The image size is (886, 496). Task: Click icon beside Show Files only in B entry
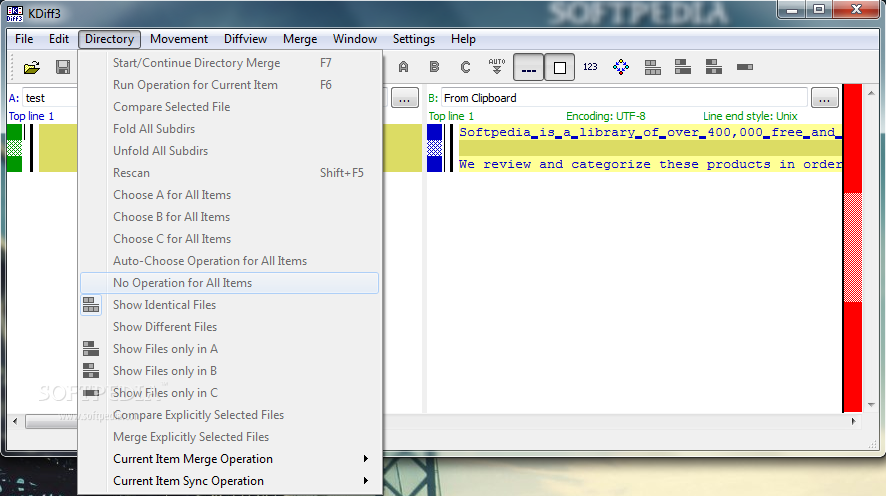pos(91,371)
